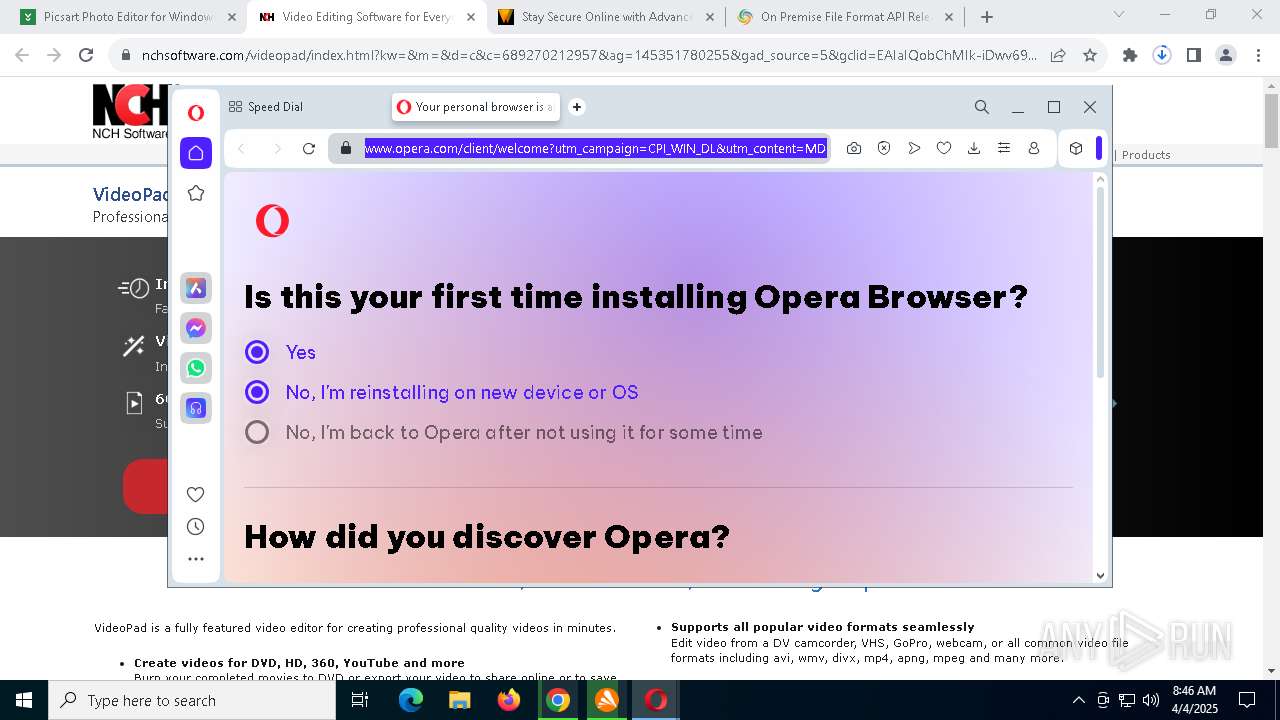Screen dimensions: 1280x720
Task: Switch to Stay Secure Online Chrome tab
Action: 605,17
